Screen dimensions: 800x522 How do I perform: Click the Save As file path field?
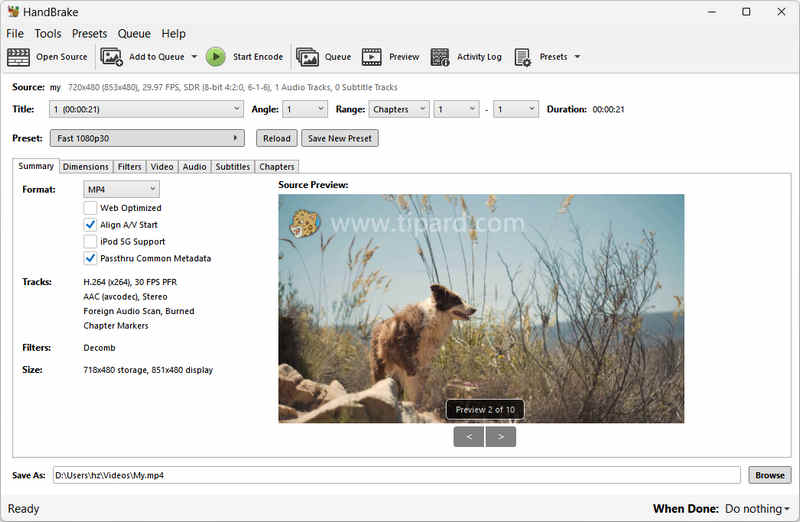pos(396,475)
